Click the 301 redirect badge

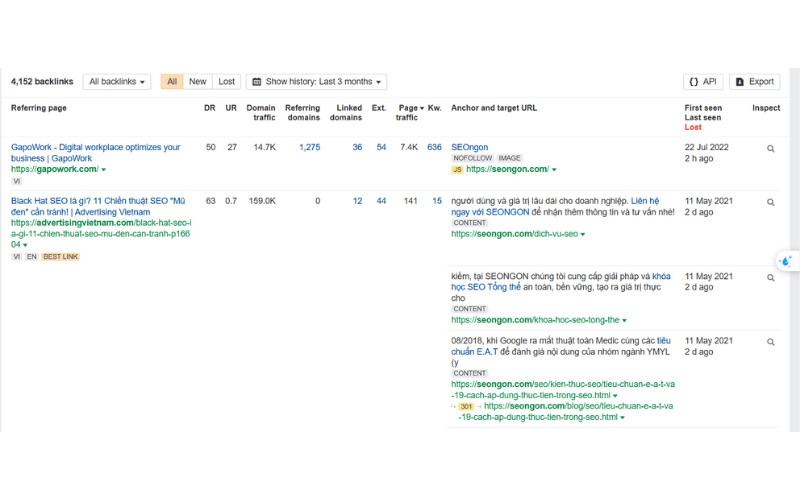(466, 407)
